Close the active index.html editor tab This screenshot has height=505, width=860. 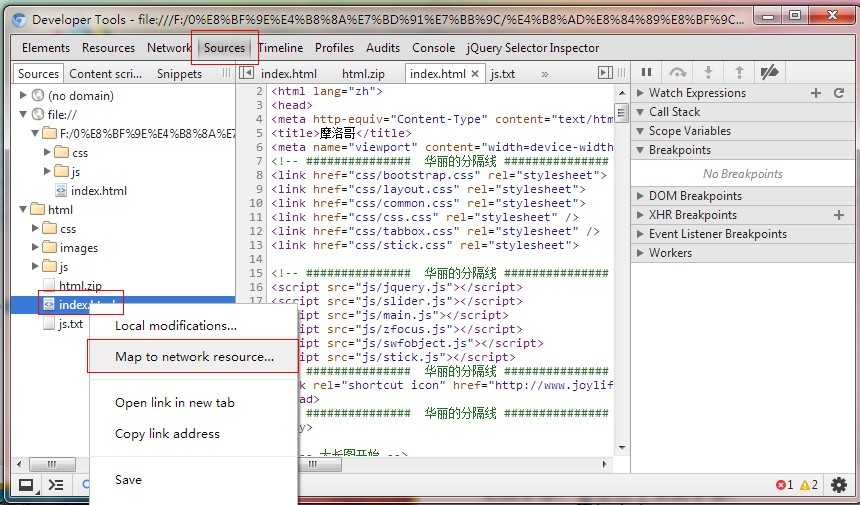coord(475,73)
